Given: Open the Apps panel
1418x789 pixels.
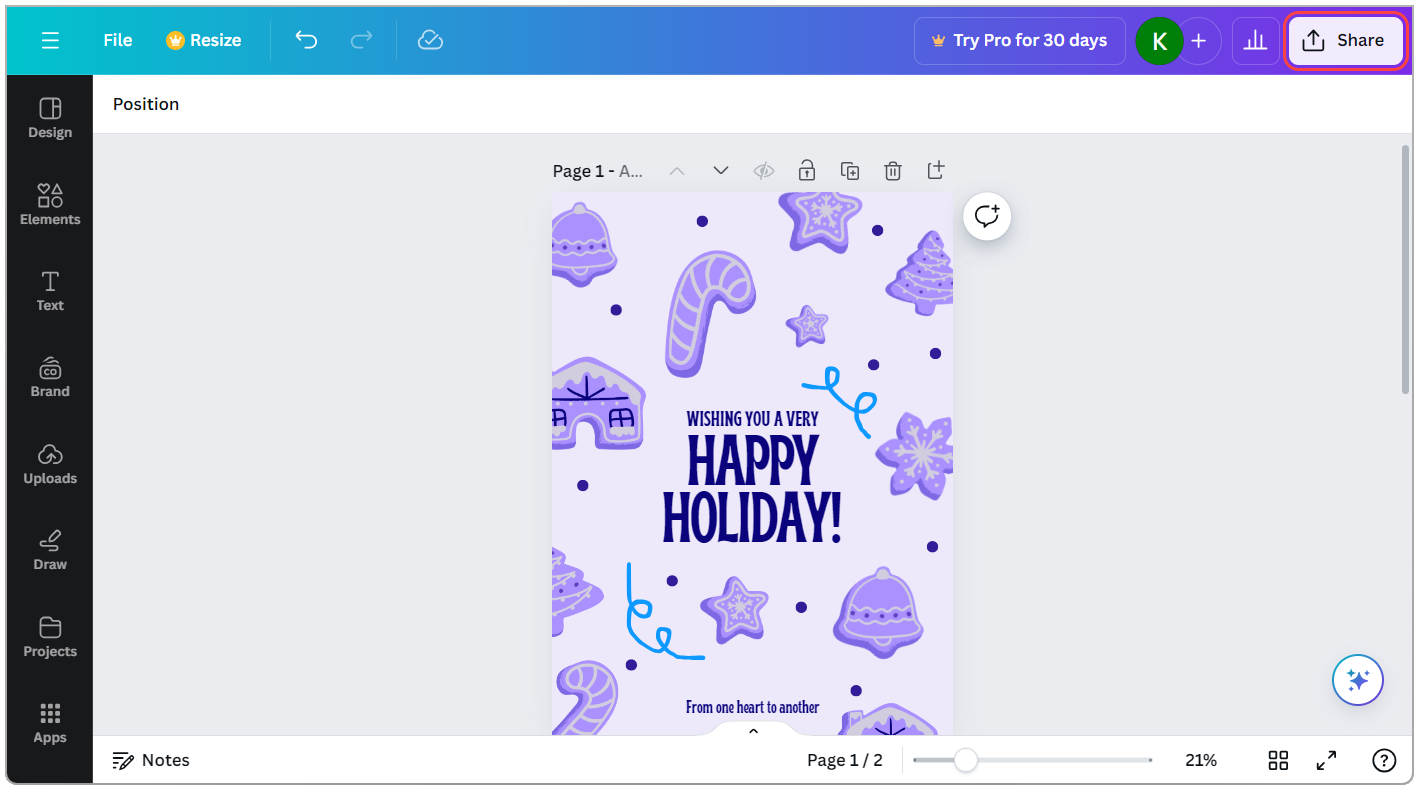Looking at the screenshot, I should [x=49, y=723].
